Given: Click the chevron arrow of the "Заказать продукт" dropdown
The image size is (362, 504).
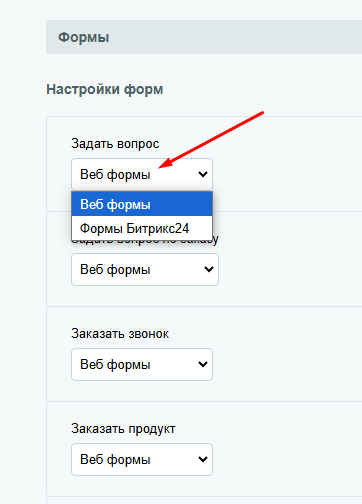Looking at the screenshot, I should (x=203, y=459).
